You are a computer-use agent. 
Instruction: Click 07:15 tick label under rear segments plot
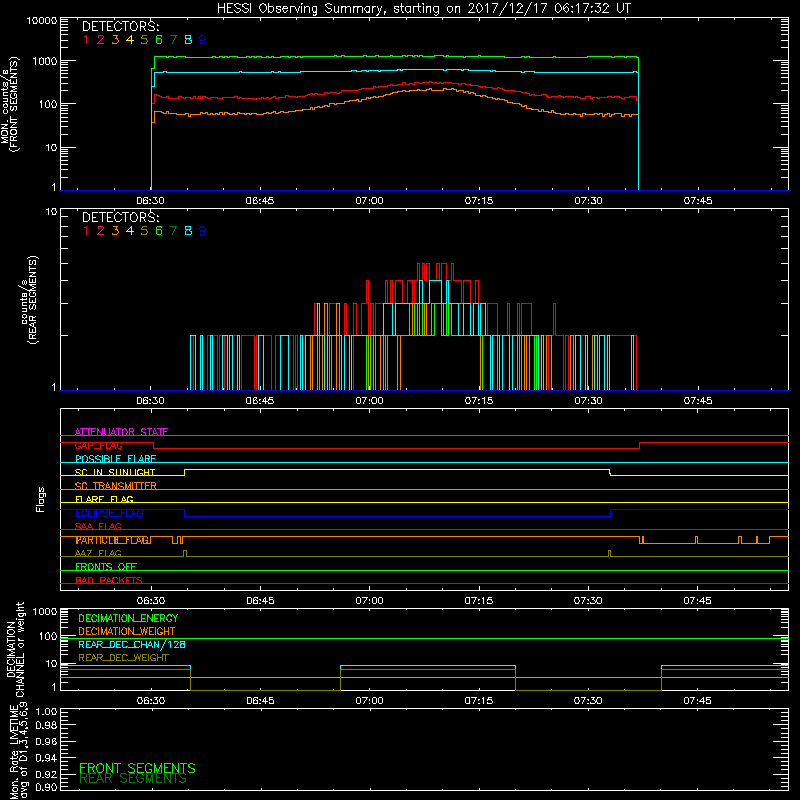click(479, 401)
